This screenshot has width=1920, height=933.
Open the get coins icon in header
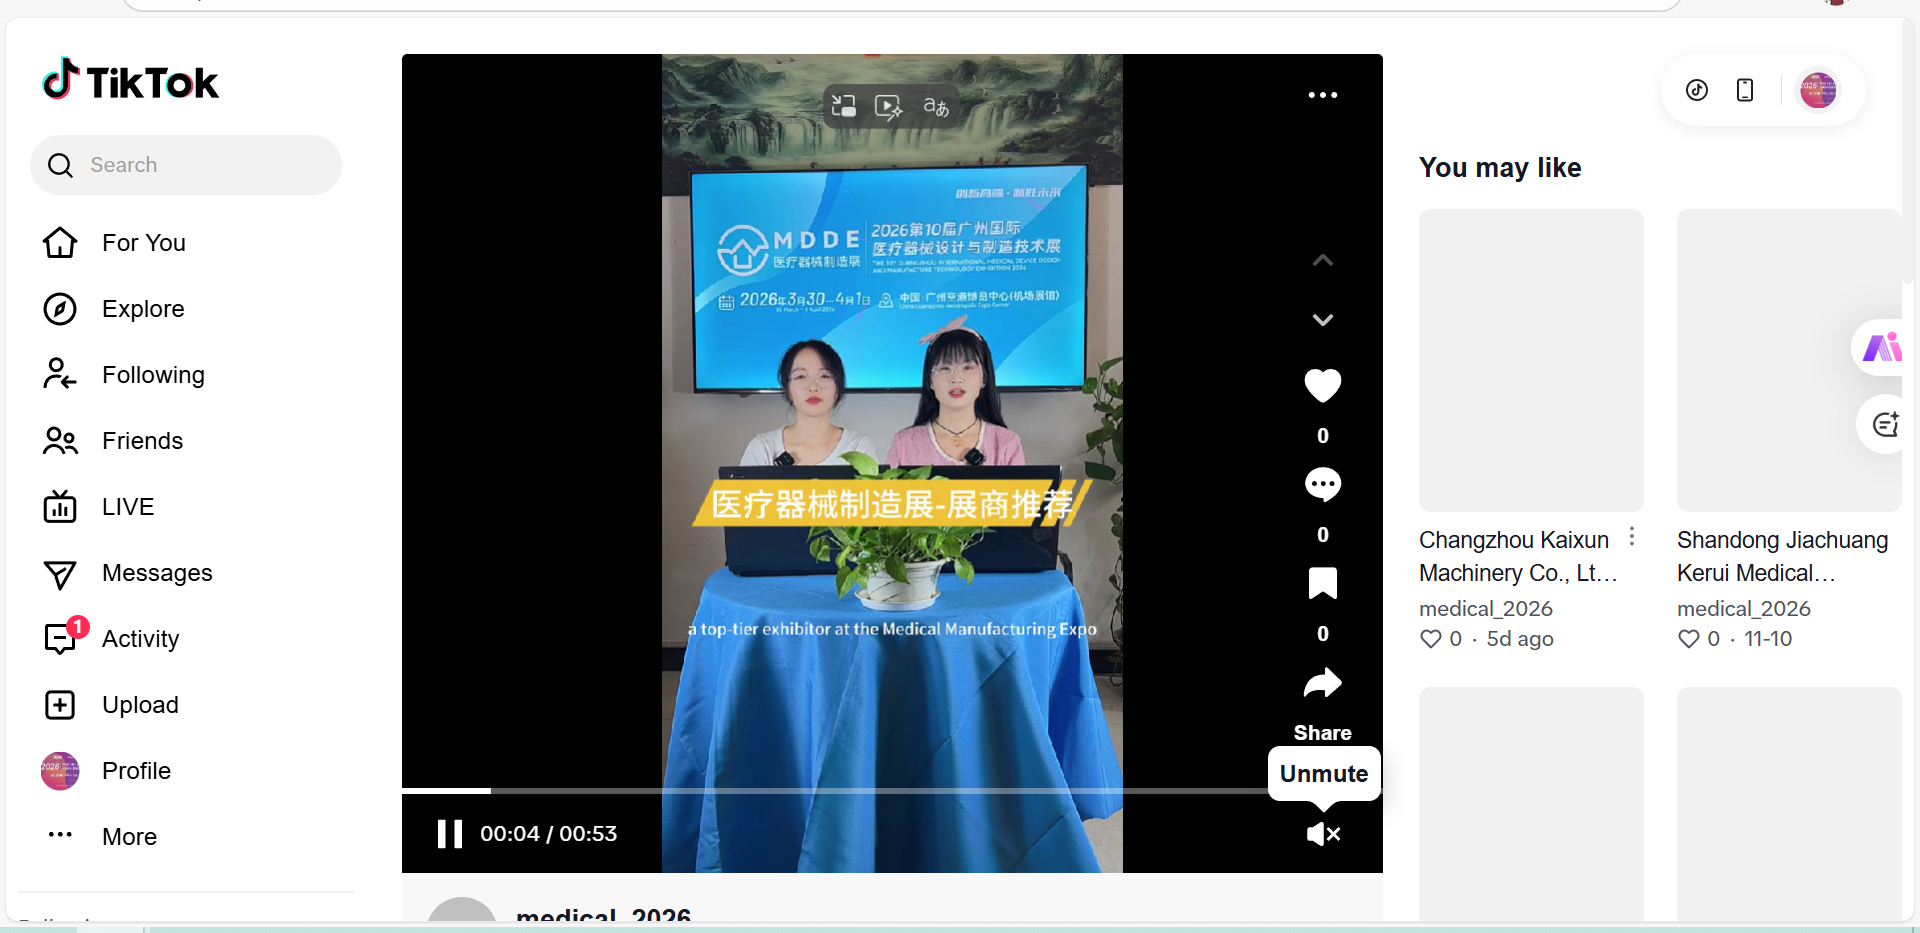[1697, 90]
